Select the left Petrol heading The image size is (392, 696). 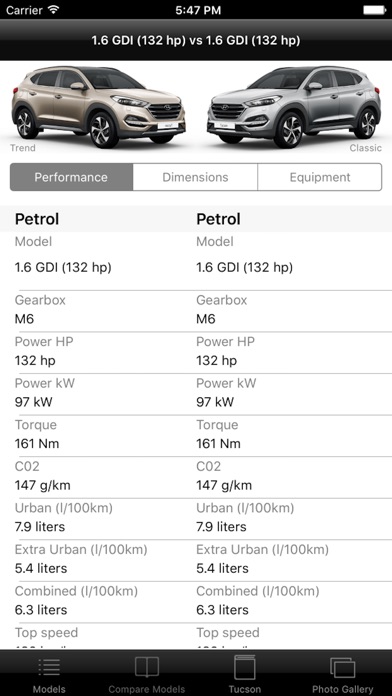click(37, 219)
